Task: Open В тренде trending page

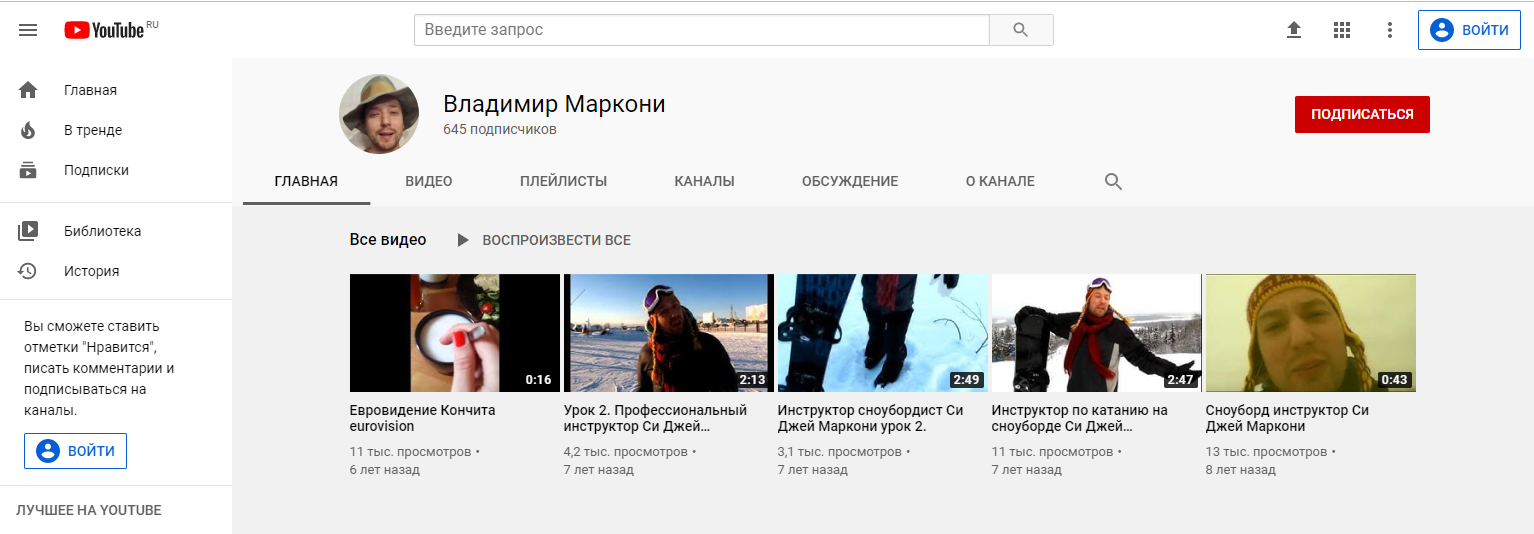Action: point(92,130)
